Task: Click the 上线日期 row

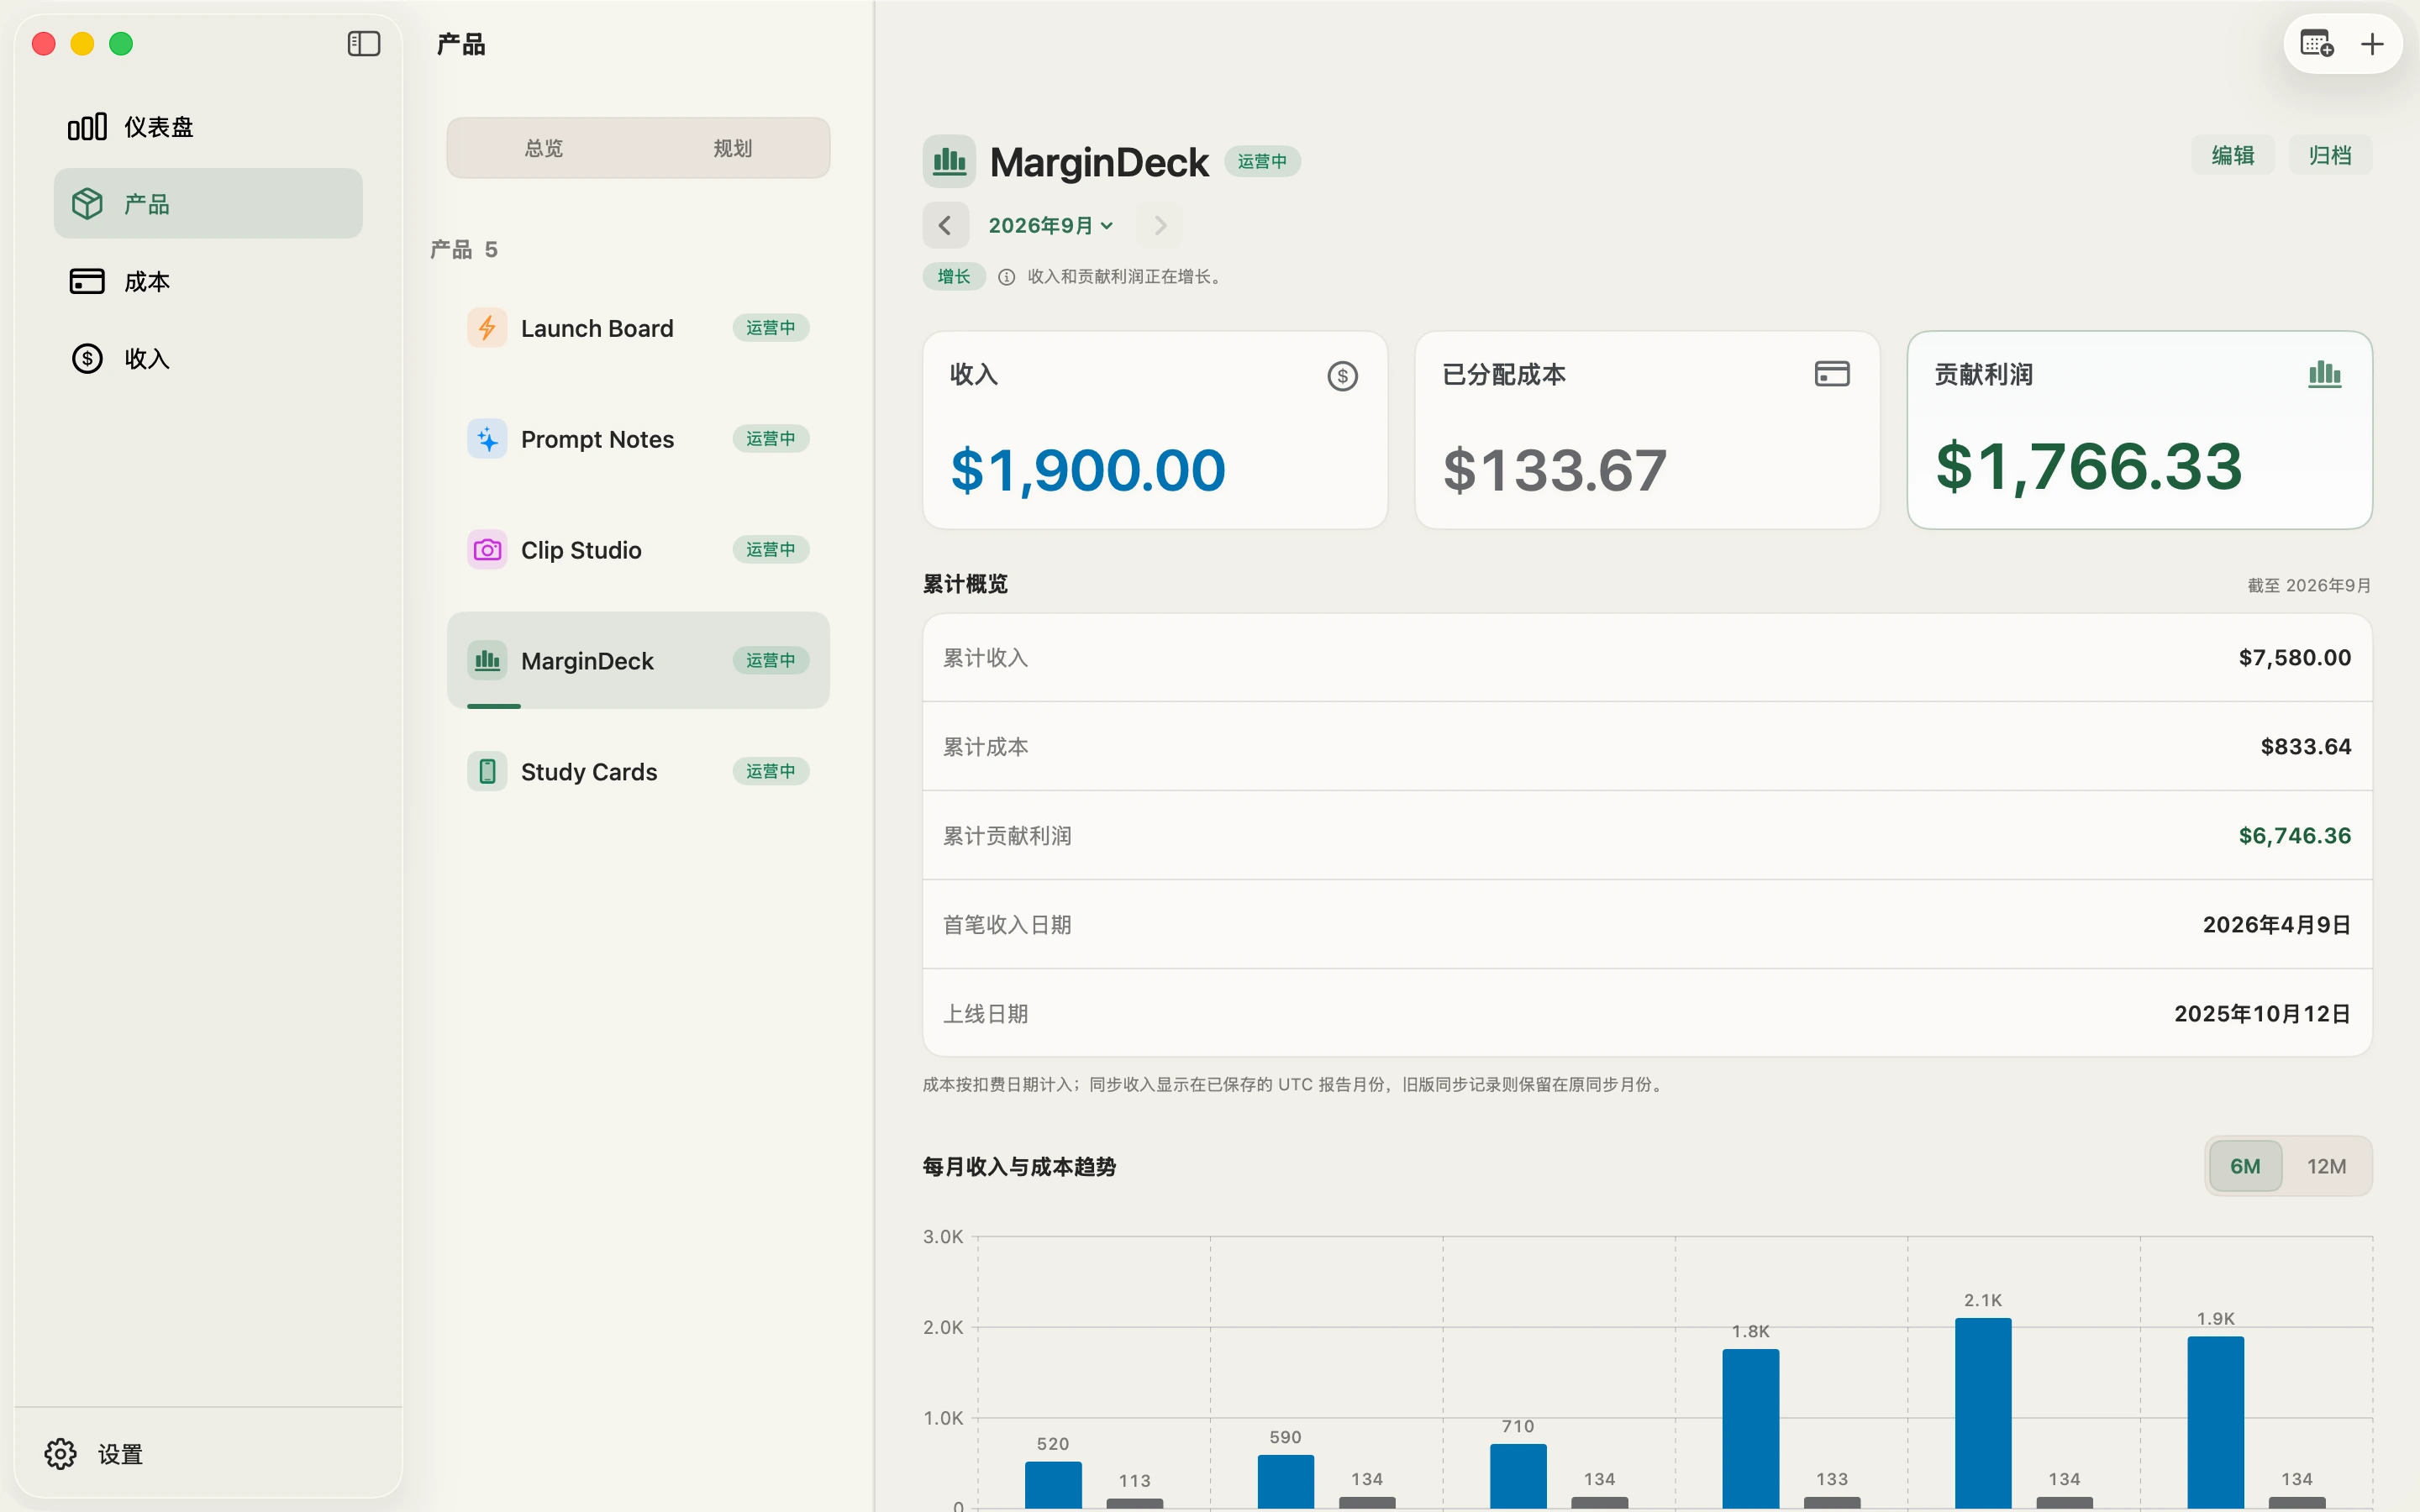Action: point(1647,1014)
